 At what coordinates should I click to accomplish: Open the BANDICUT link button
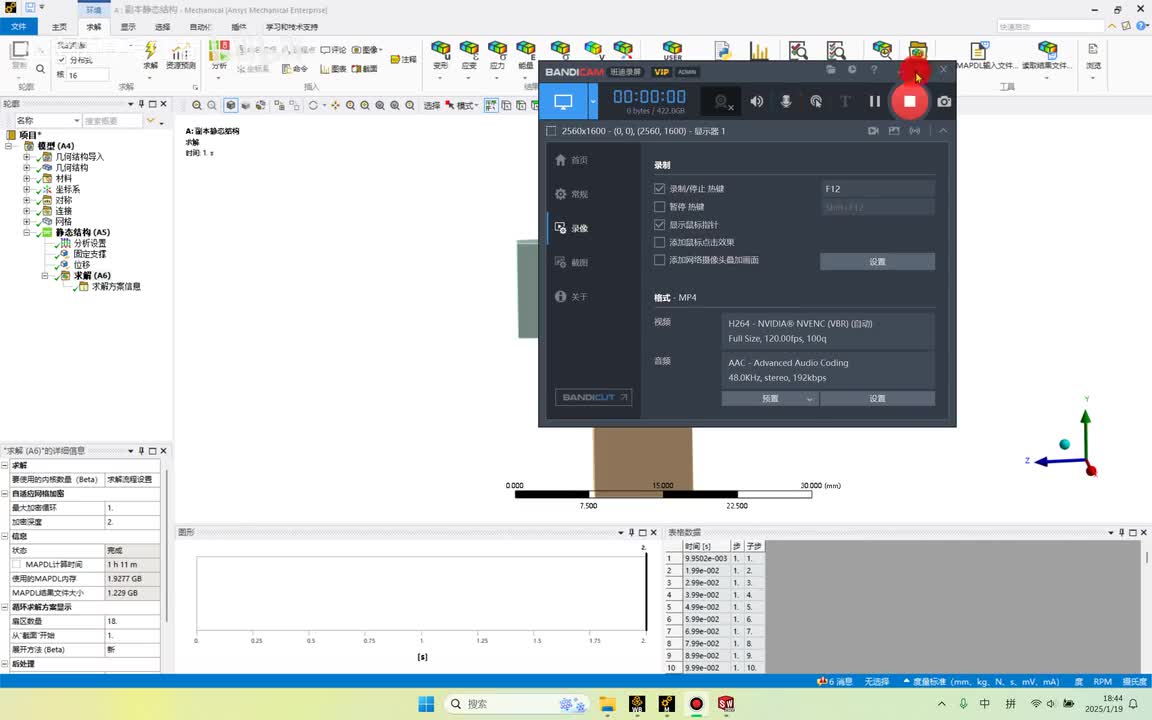tap(594, 397)
